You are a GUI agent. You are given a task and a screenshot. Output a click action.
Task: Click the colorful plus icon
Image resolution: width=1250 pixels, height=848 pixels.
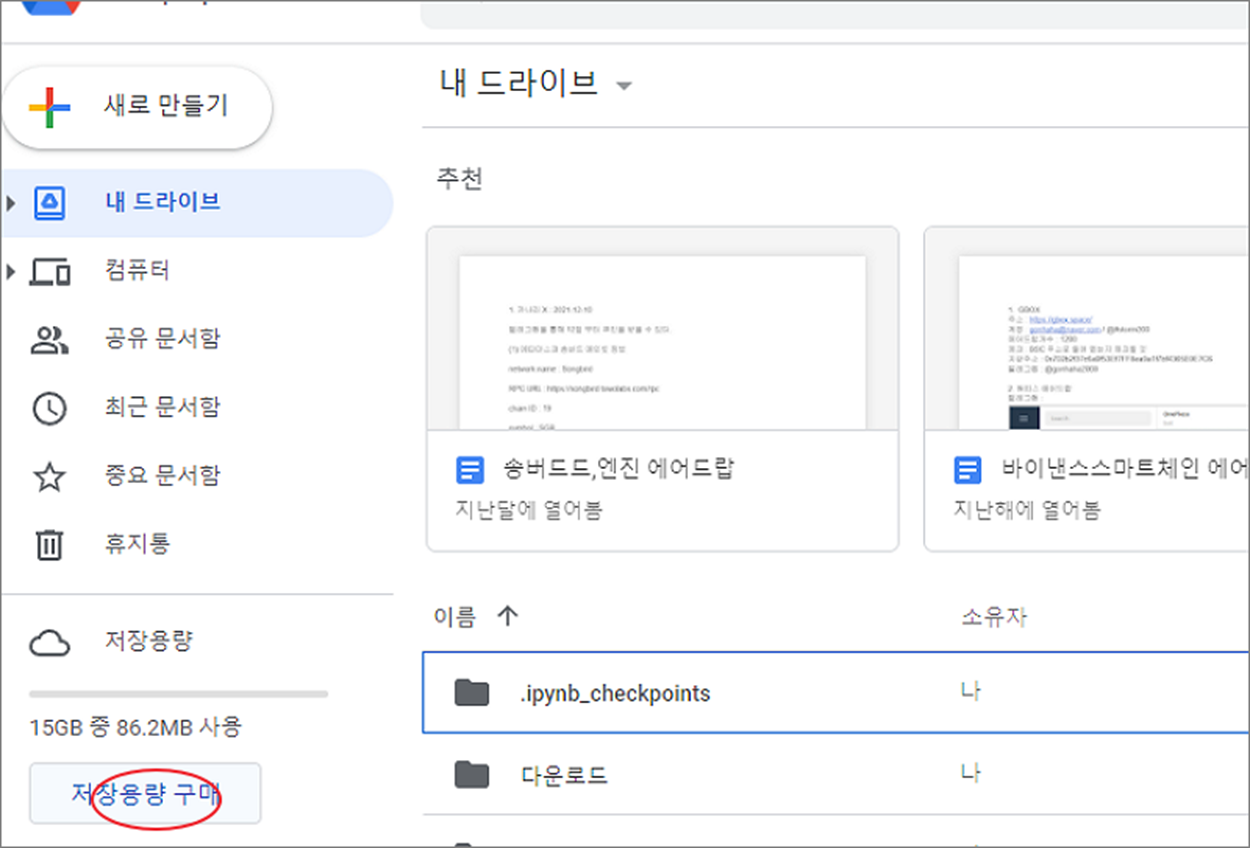pyautogui.click(x=49, y=107)
